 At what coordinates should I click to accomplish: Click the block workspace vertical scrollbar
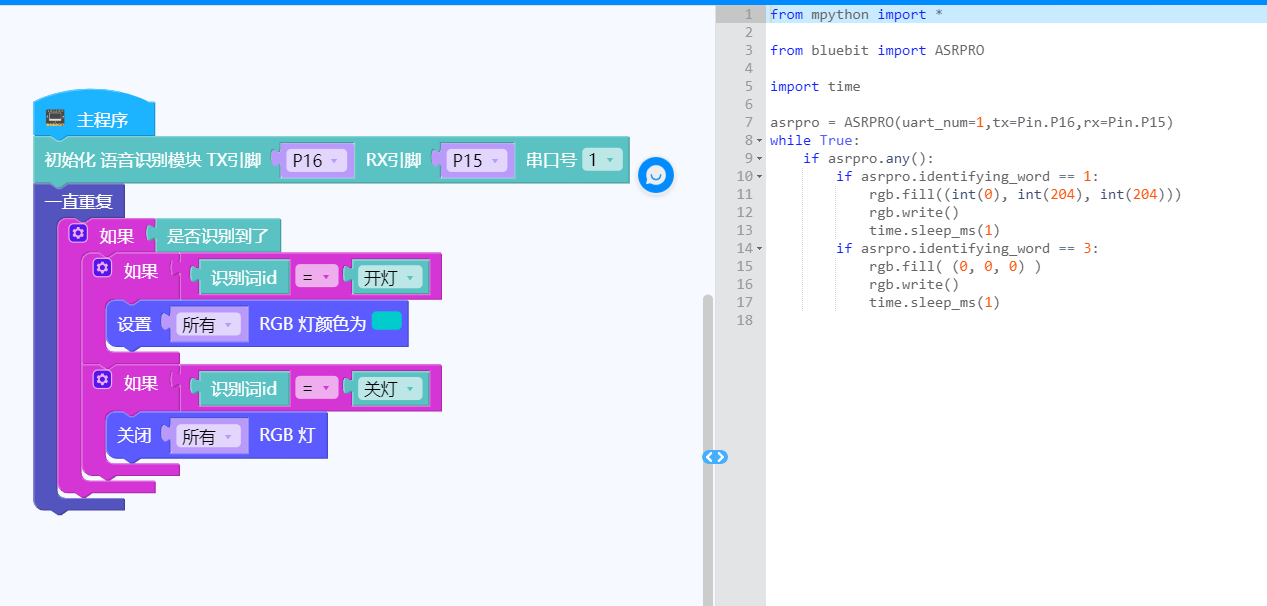pos(708,450)
